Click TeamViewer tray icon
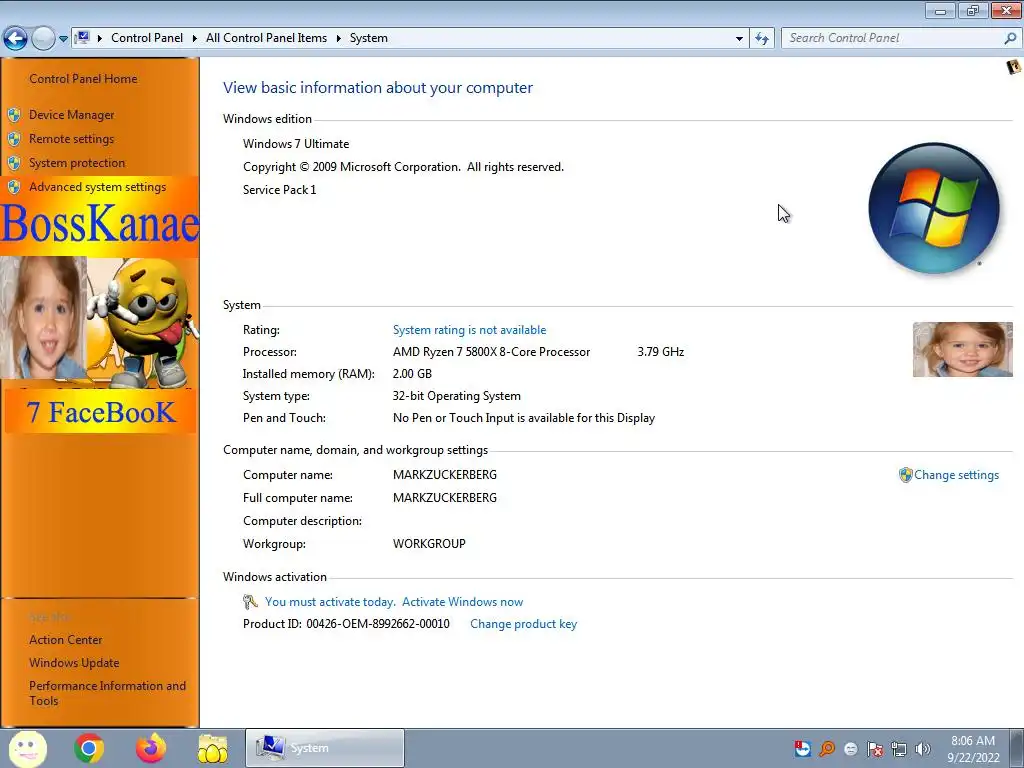Image resolution: width=1024 pixels, height=768 pixels. tap(803, 749)
